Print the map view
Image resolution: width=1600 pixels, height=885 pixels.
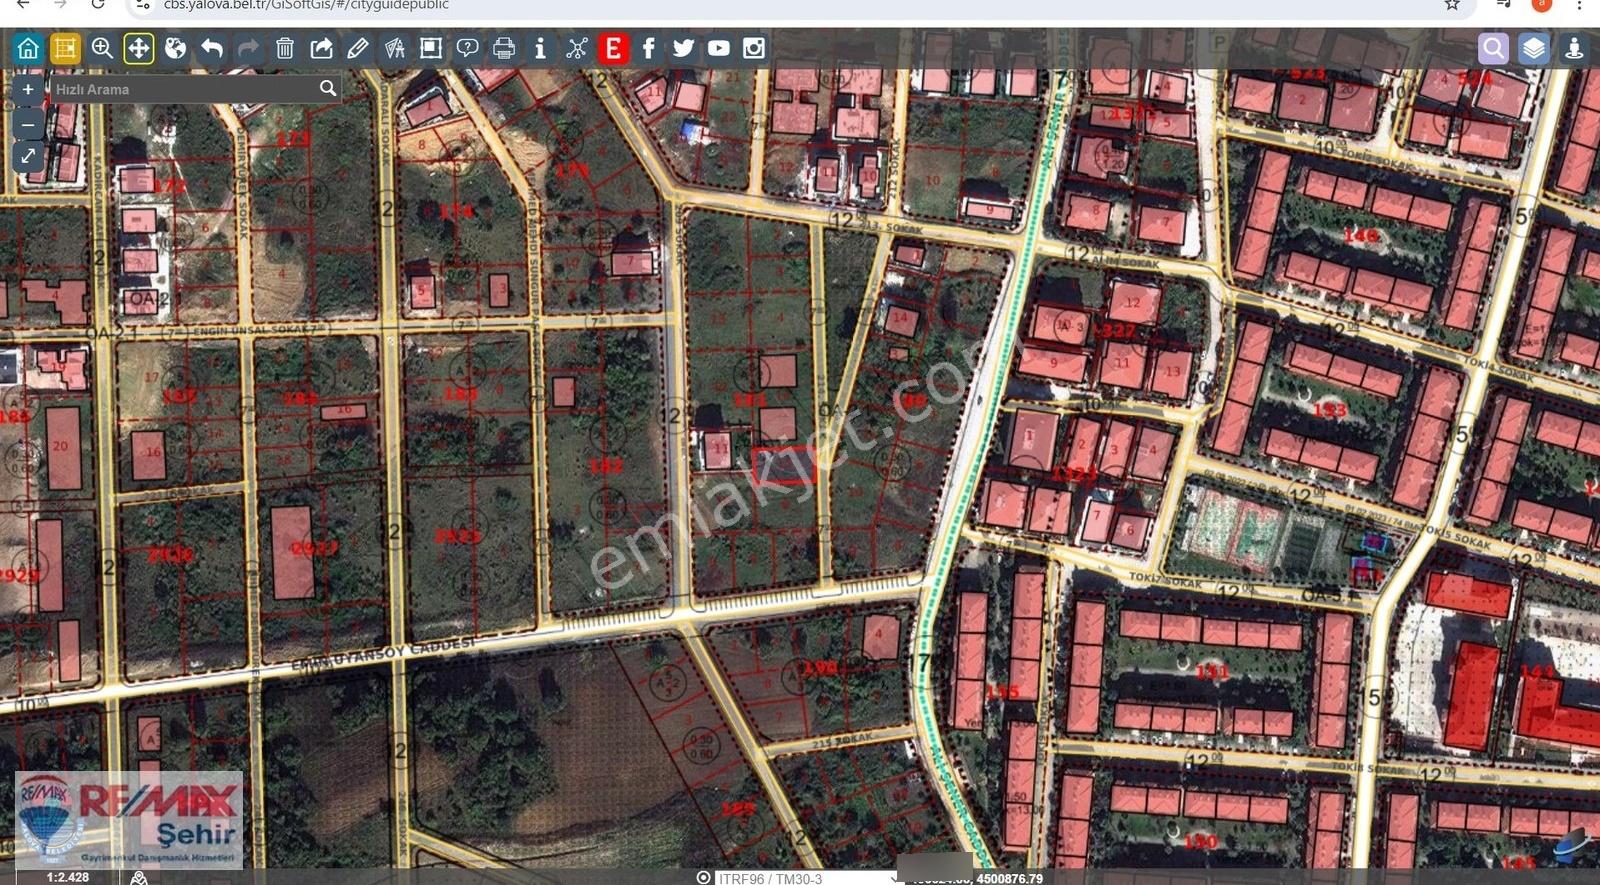pos(504,48)
